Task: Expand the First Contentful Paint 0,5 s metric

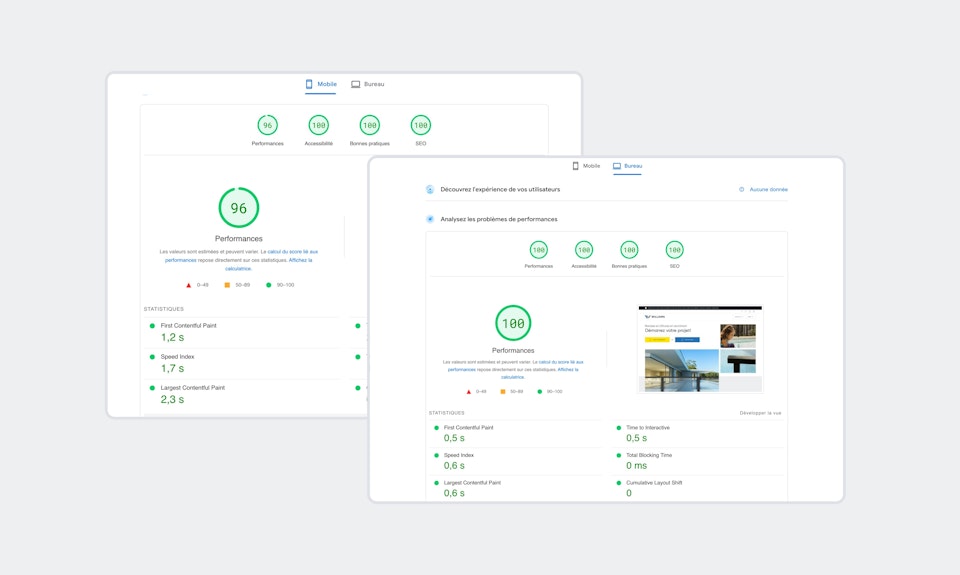Action: pos(470,433)
